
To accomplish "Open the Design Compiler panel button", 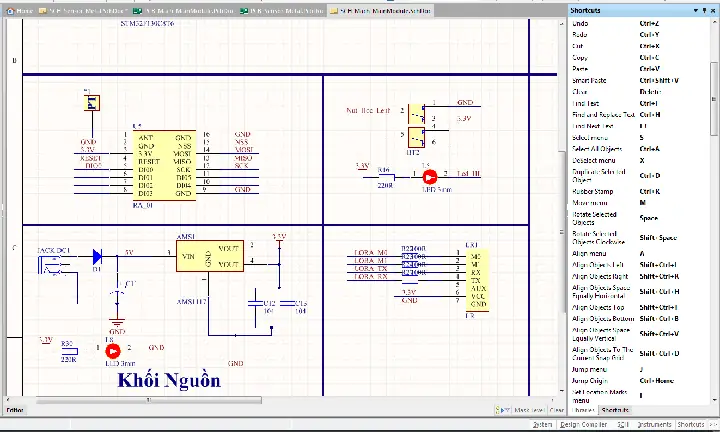I will click(583, 425).
